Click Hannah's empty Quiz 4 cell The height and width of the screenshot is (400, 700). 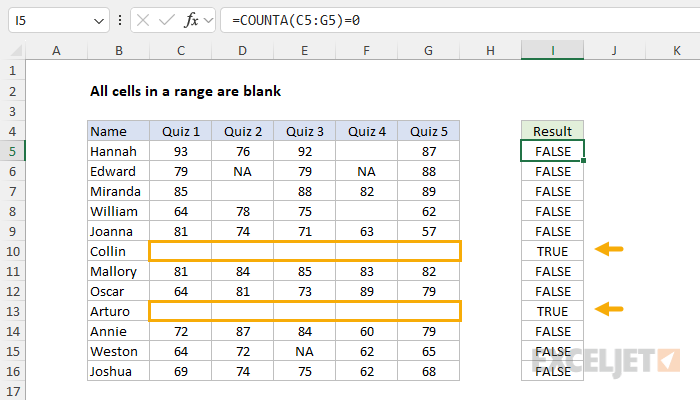pyautogui.click(x=367, y=151)
